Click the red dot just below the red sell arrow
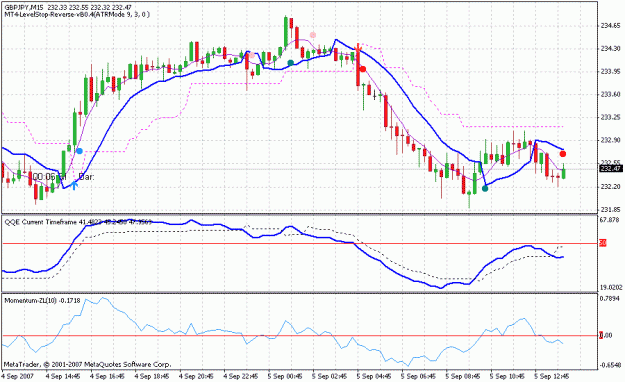 coord(363,69)
